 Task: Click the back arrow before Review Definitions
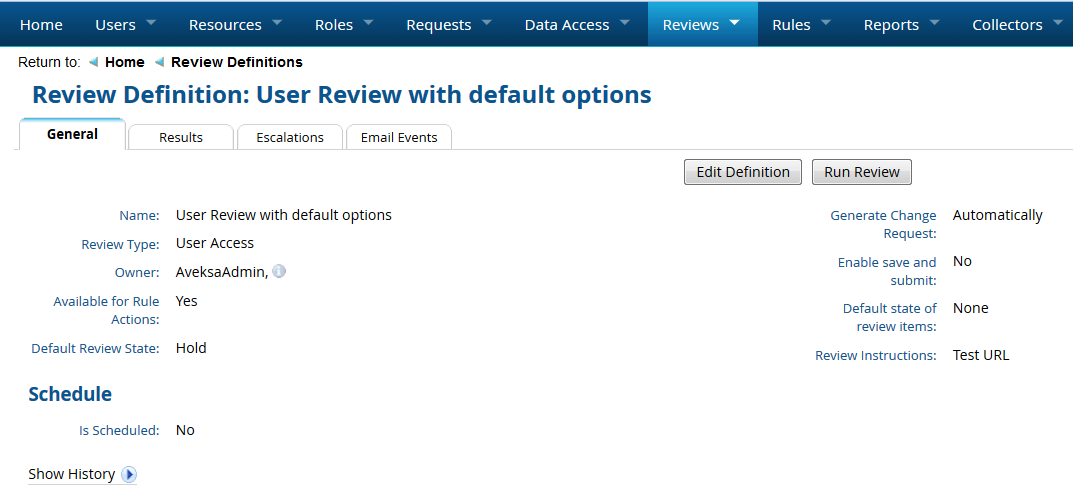pos(159,62)
